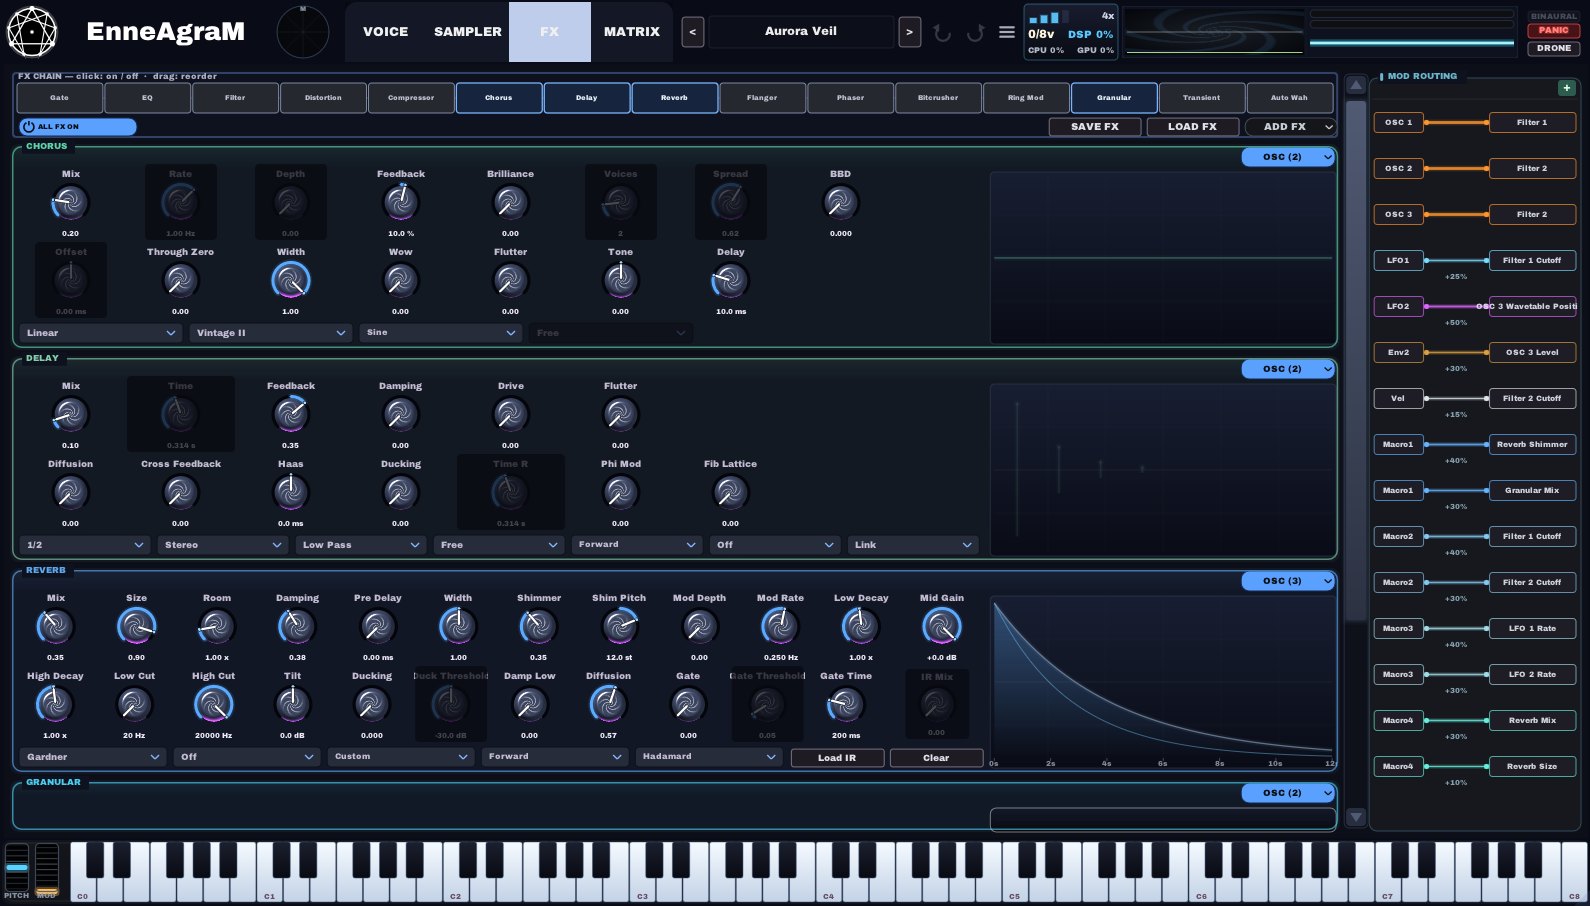Click the Reverb High Cut knob

tap(213, 705)
